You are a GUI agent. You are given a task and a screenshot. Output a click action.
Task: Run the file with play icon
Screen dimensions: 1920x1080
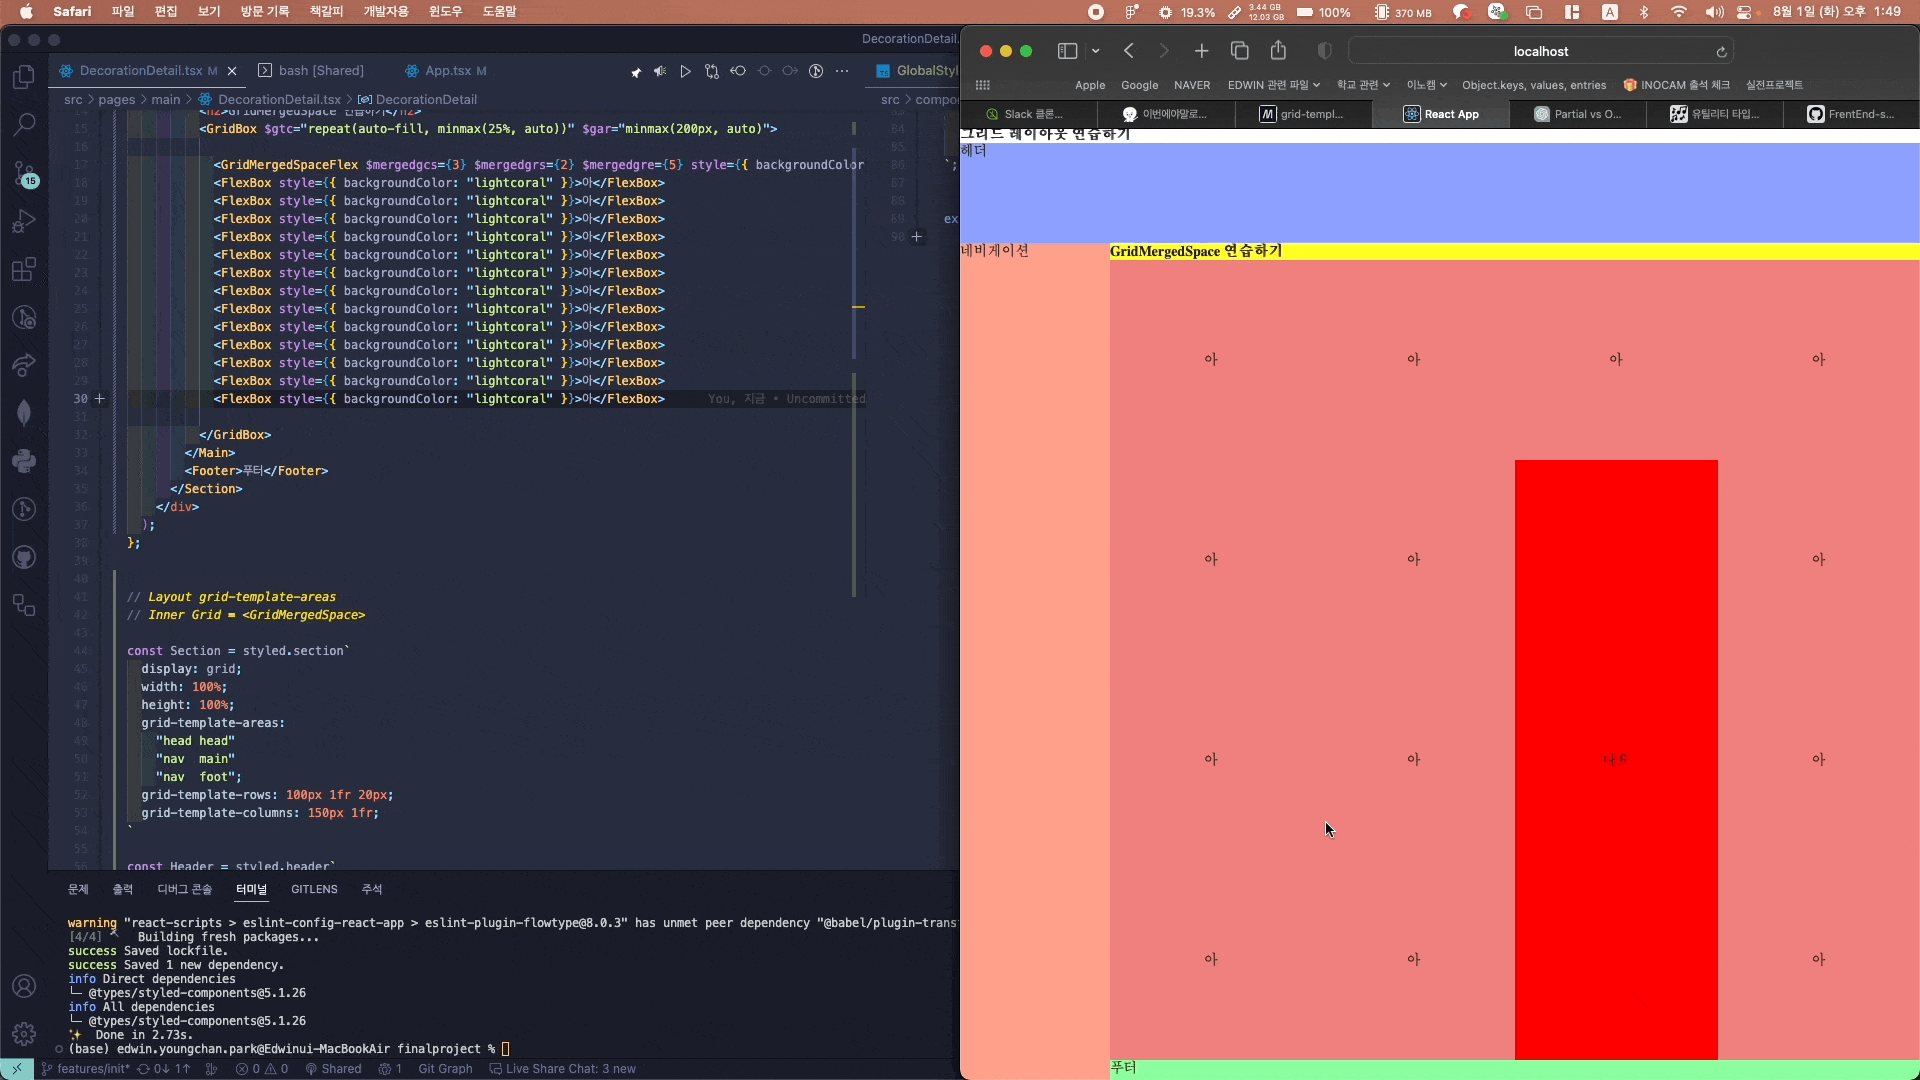685,71
